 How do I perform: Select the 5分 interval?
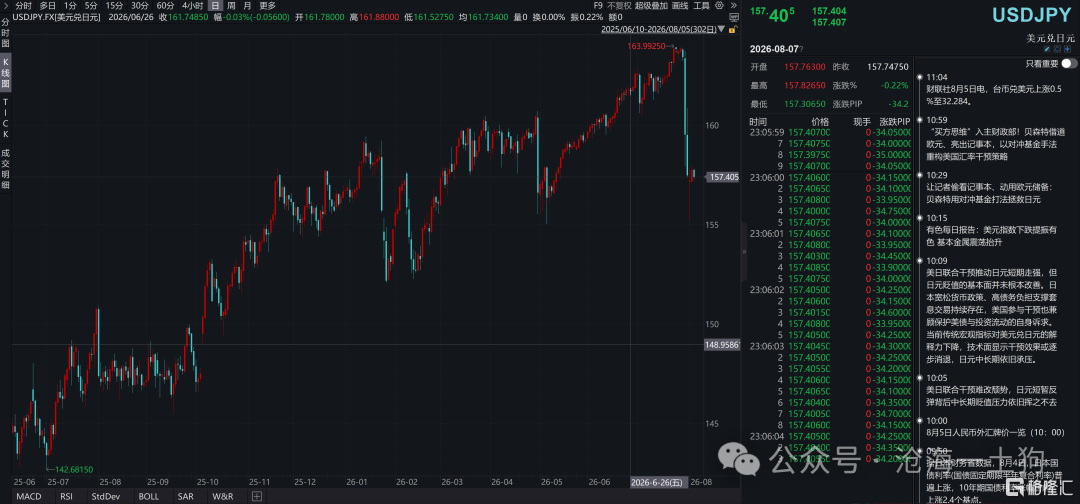91,6
